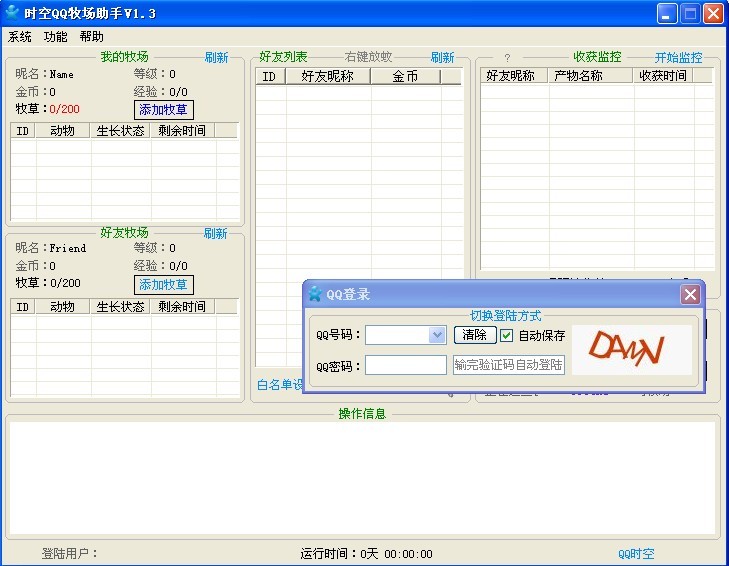The width and height of the screenshot is (729, 566).
Task: Click 好友昵称 column header in 好友列表
Action: point(328,76)
